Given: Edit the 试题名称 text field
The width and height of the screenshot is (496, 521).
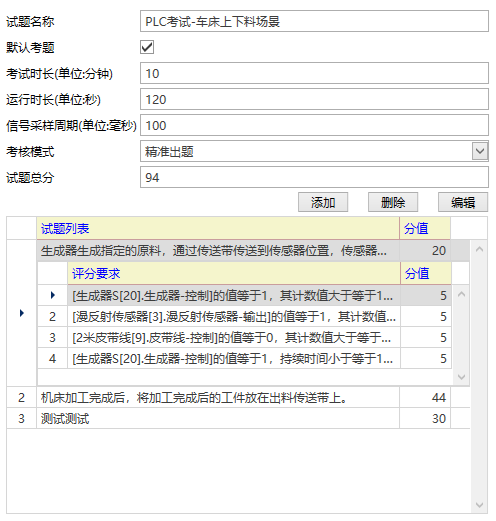Looking at the screenshot, I should pos(314,21).
